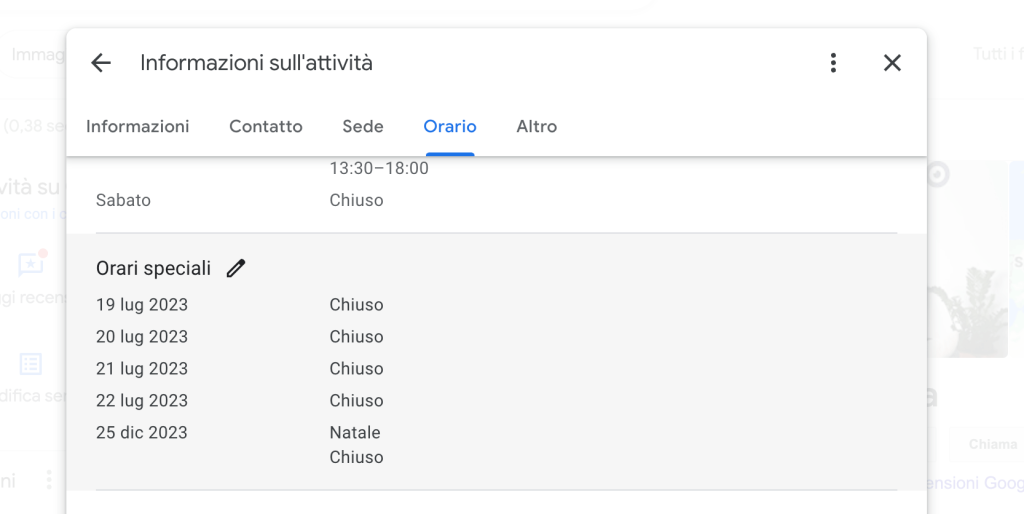Click the Chiama button in background
Screen dimensions: 1024x514
993,444
